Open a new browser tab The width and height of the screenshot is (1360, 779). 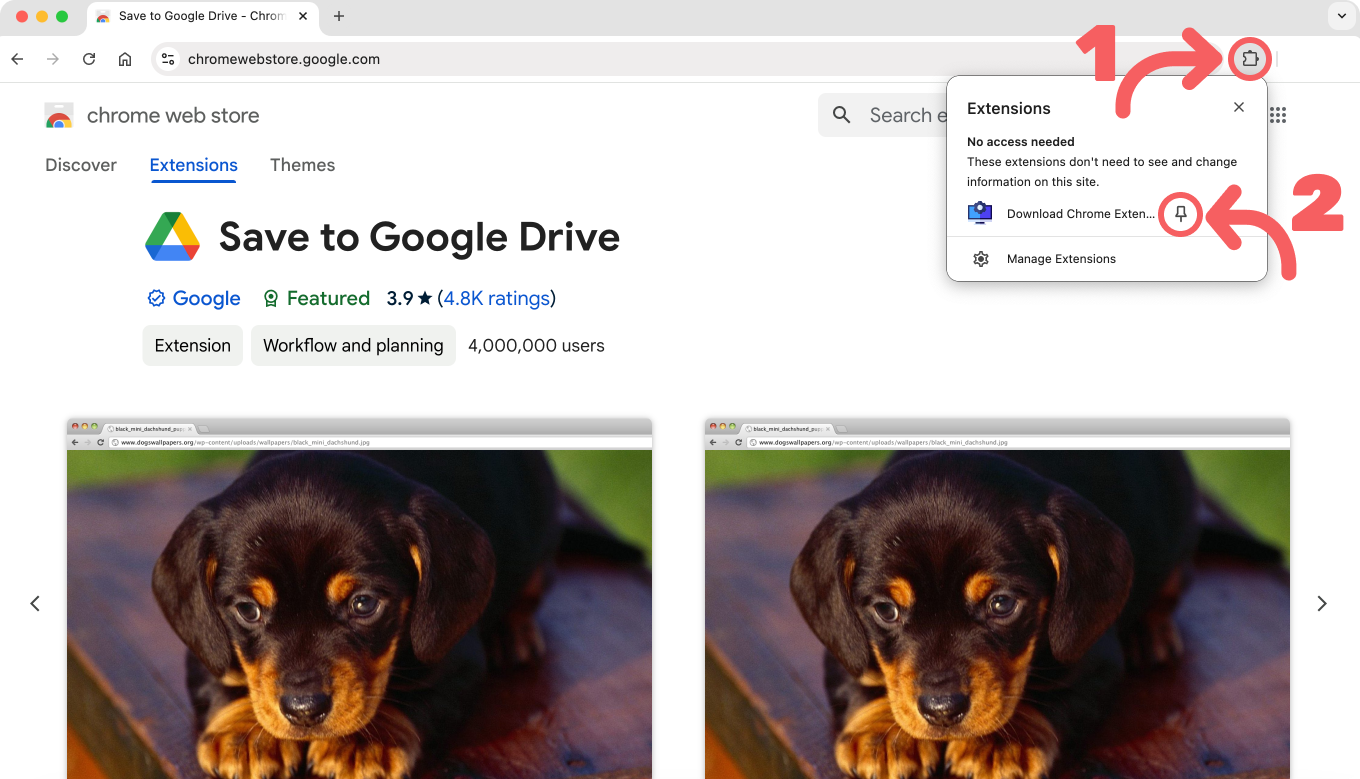[x=339, y=16]
